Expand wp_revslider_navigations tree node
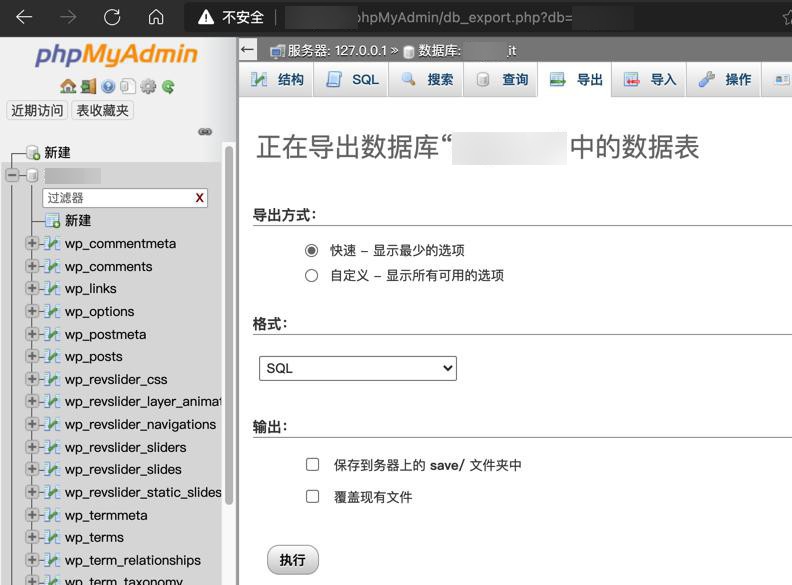792x585 pixels. (x=32, y=424)
